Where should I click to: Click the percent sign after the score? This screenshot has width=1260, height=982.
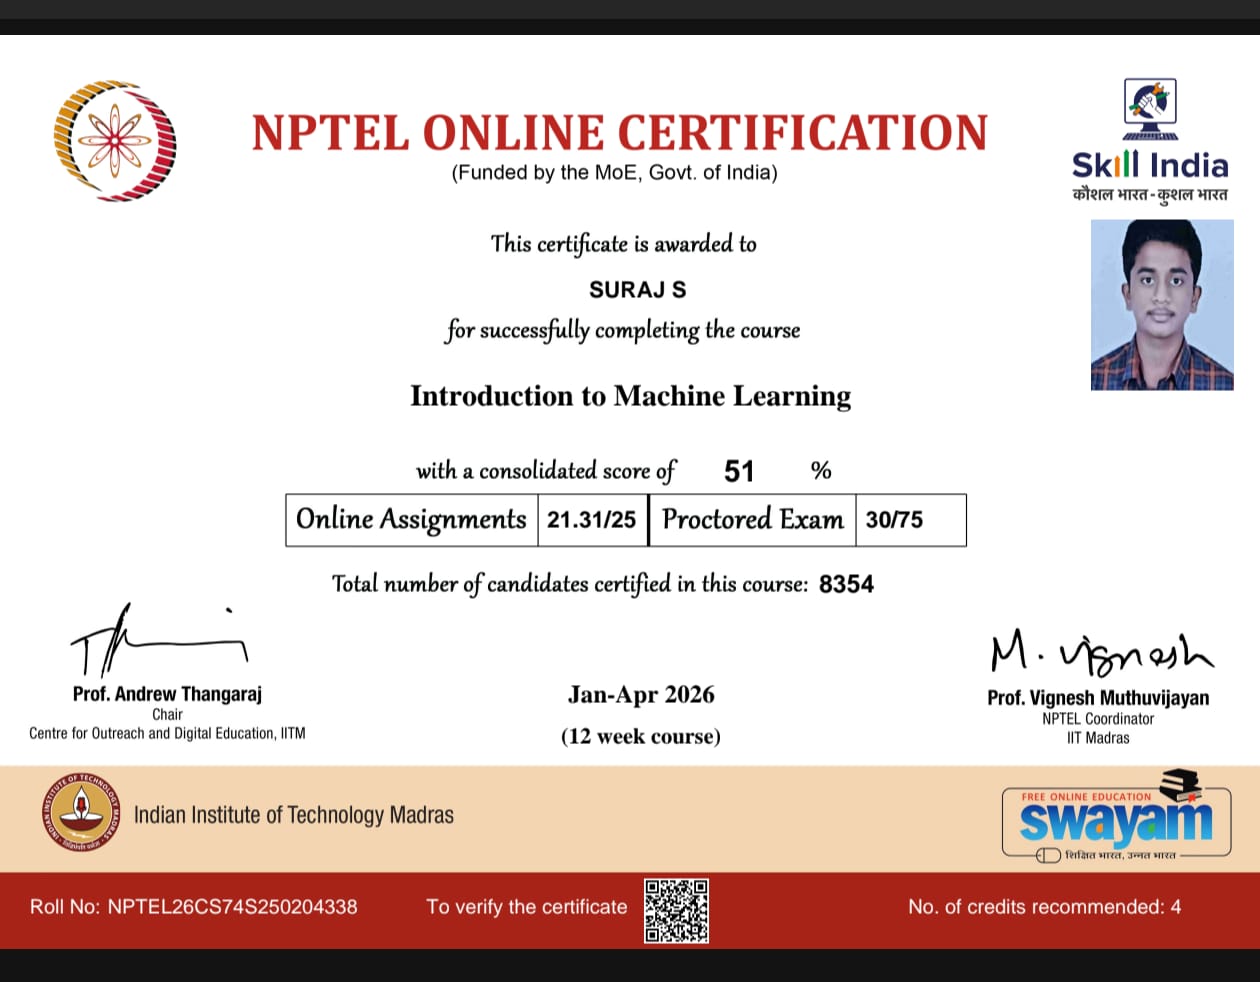(821, 470)
